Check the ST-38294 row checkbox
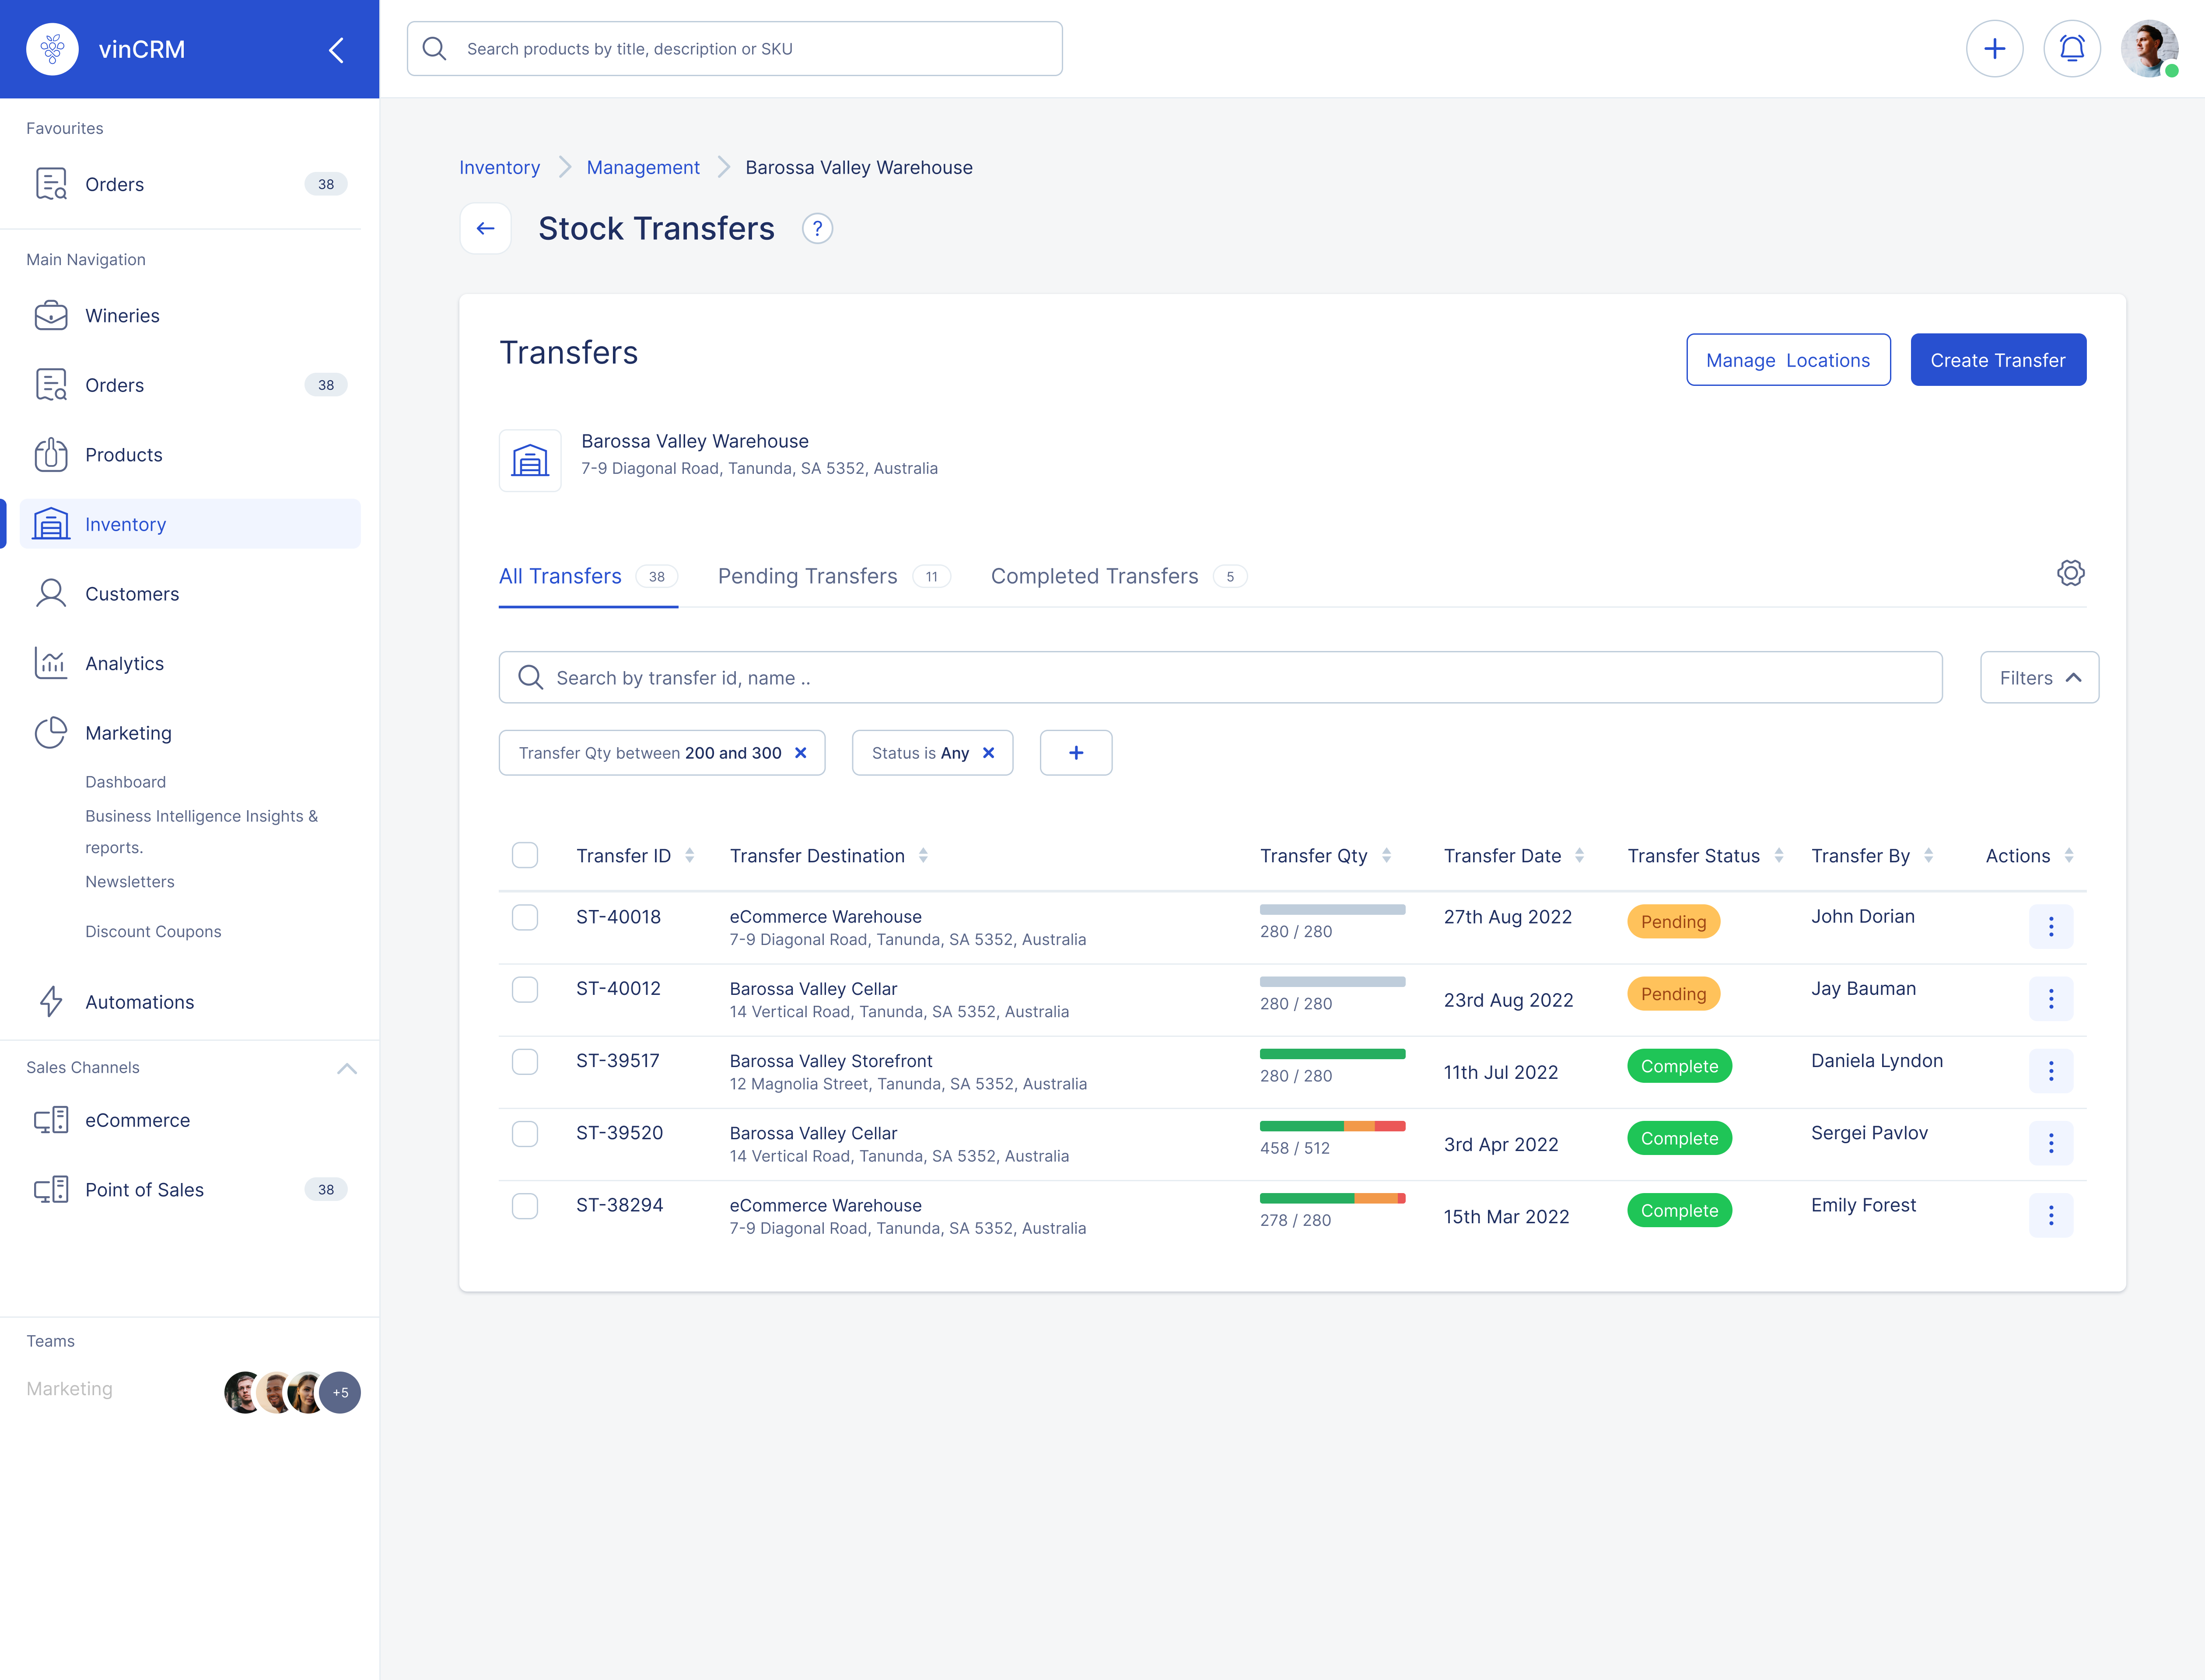Viewport: 2205px width, 1680px height. (x=525, y=1206)
